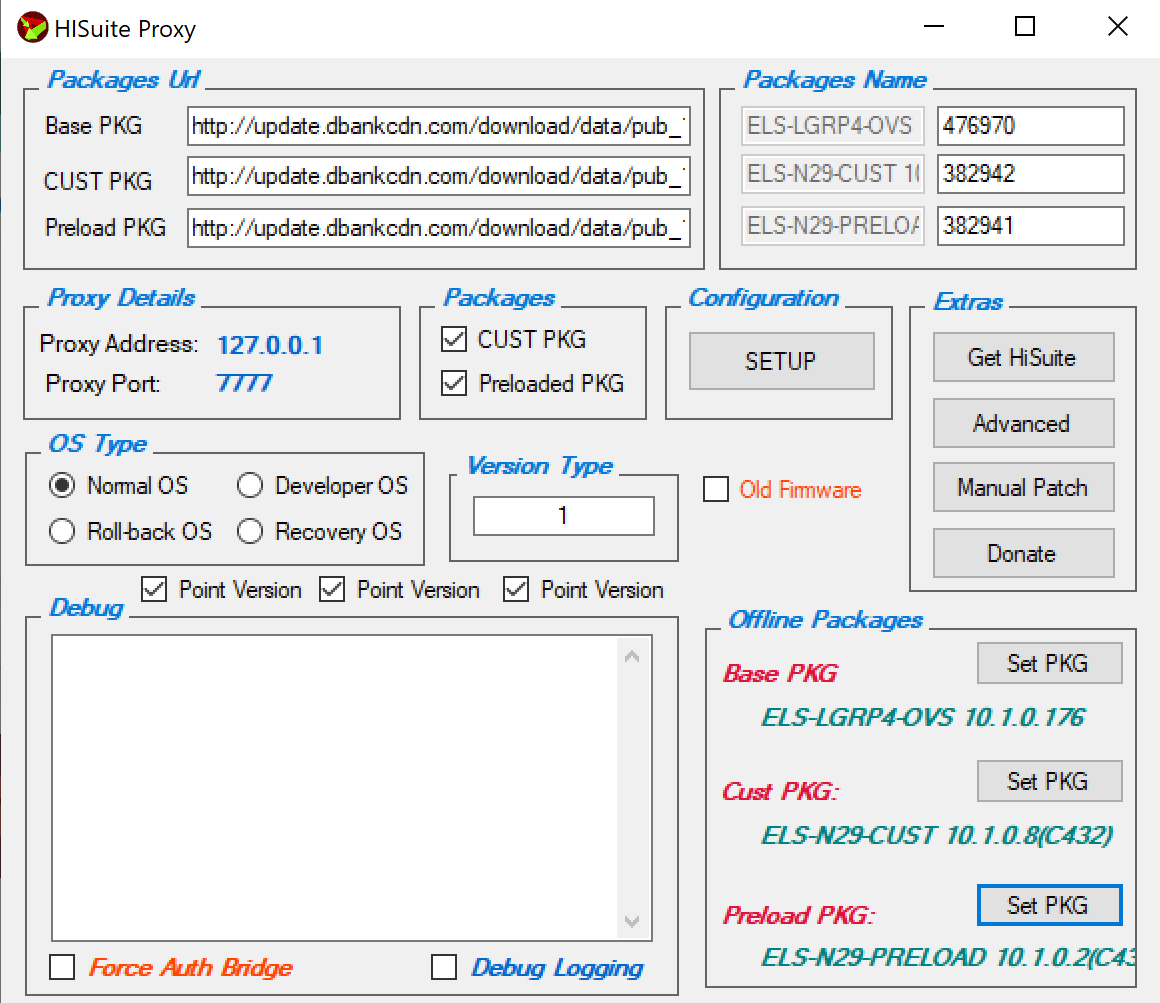Screen dimensions: 1160x1003
Task: Click the Manual Patch button
Action: click(1023, 487)
